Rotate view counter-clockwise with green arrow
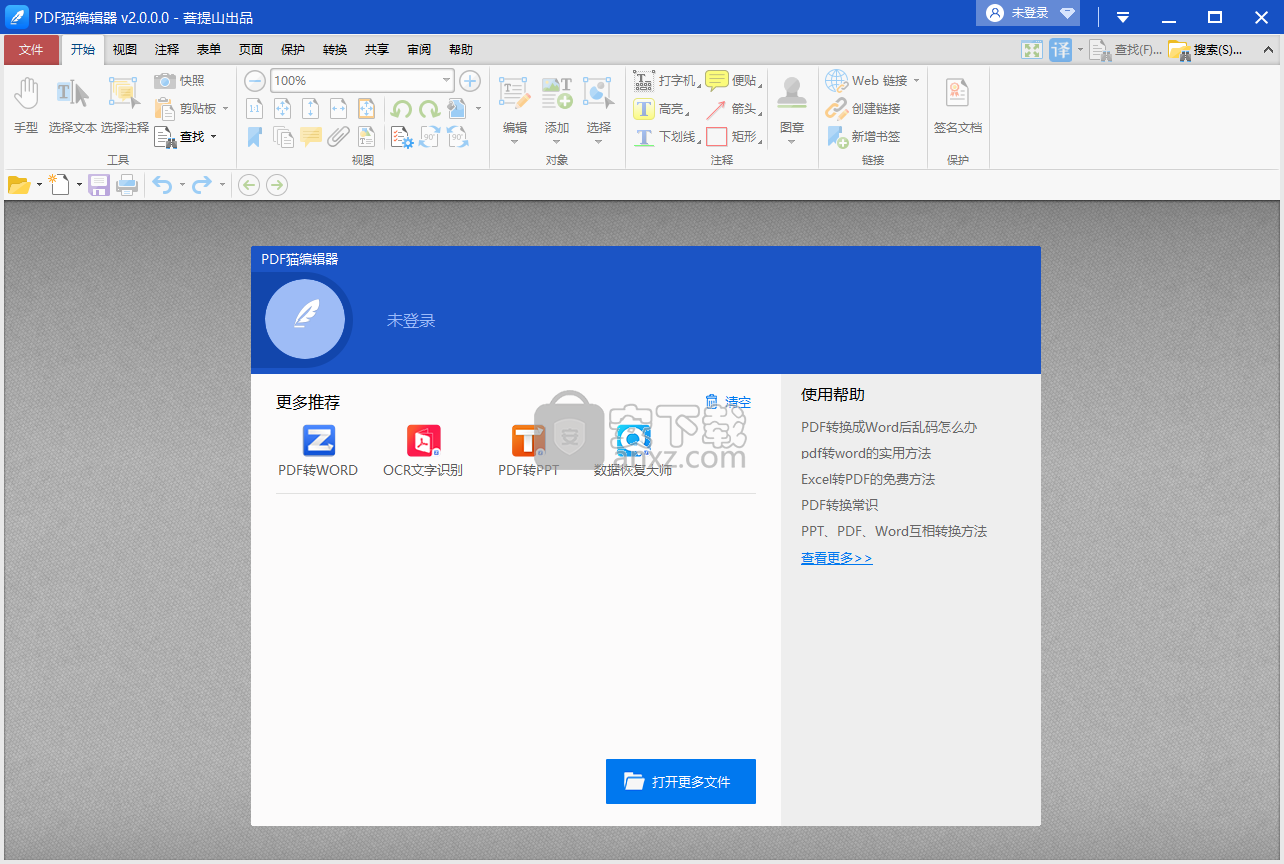Image resolution: width=1284 pixels, height=864 pixels. (x=401, y=109)
